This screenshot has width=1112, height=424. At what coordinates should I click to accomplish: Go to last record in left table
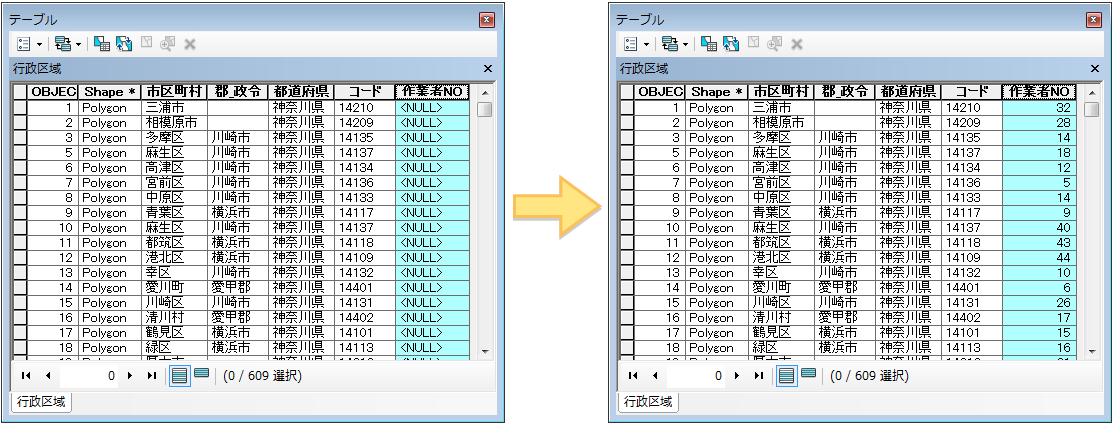coord(152,376)
